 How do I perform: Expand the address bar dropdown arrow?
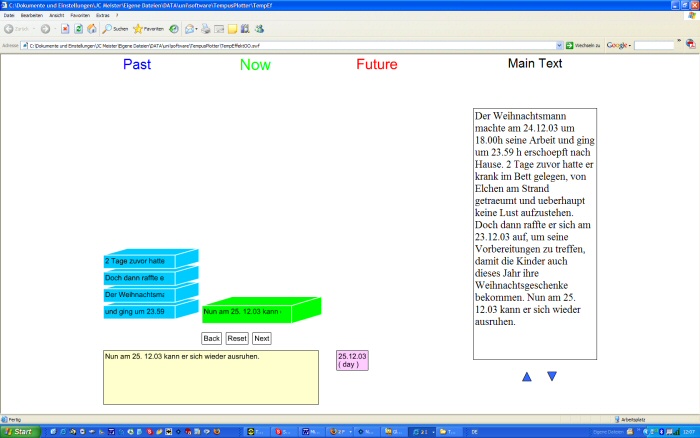click(x=558, y=46)
